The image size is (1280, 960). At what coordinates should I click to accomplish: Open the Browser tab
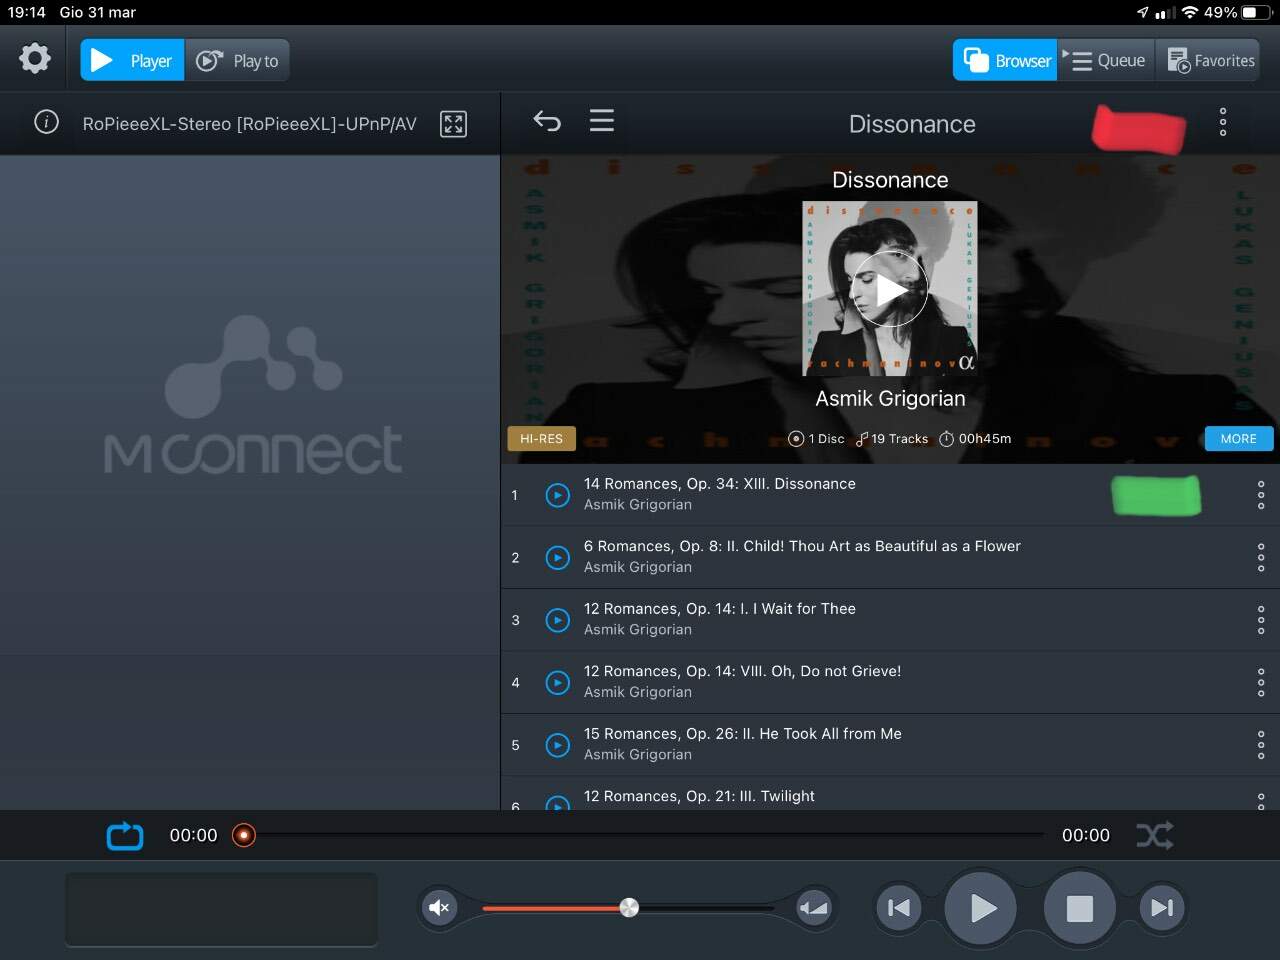pyautogui.click(x=1005, y=60)
